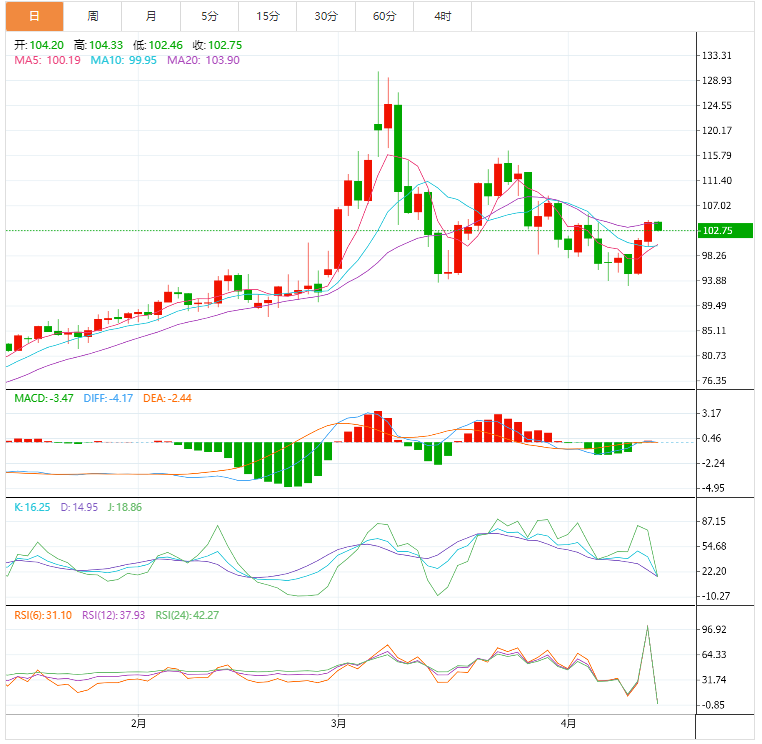Click the MA10 indicator label
The height and width of the screenshot is (744, 762).
[124, 60]
